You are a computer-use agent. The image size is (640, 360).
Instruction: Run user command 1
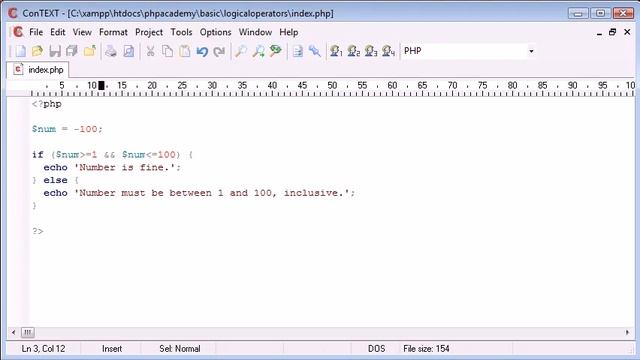(336, 51)
